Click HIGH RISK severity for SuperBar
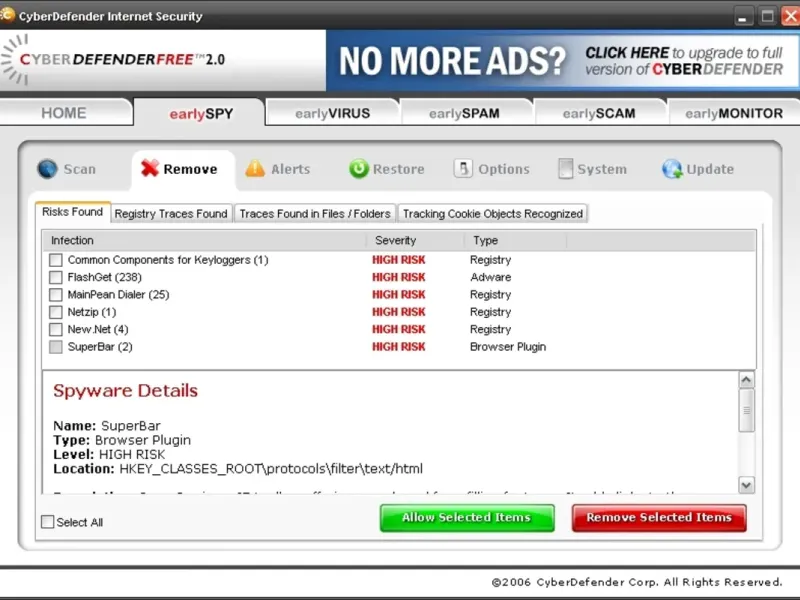Screen dimensions: 800x600 pyautogui.click(x=398, y=347)
